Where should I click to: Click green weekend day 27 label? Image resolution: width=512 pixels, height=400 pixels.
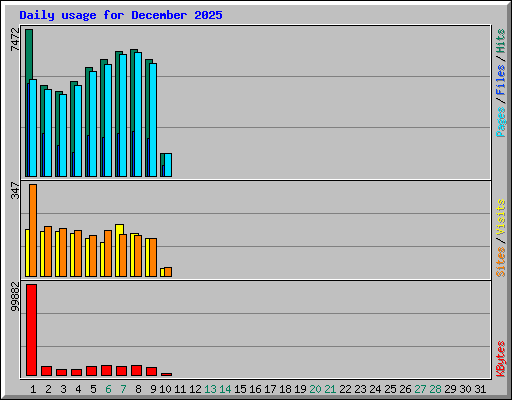[420, 389]
